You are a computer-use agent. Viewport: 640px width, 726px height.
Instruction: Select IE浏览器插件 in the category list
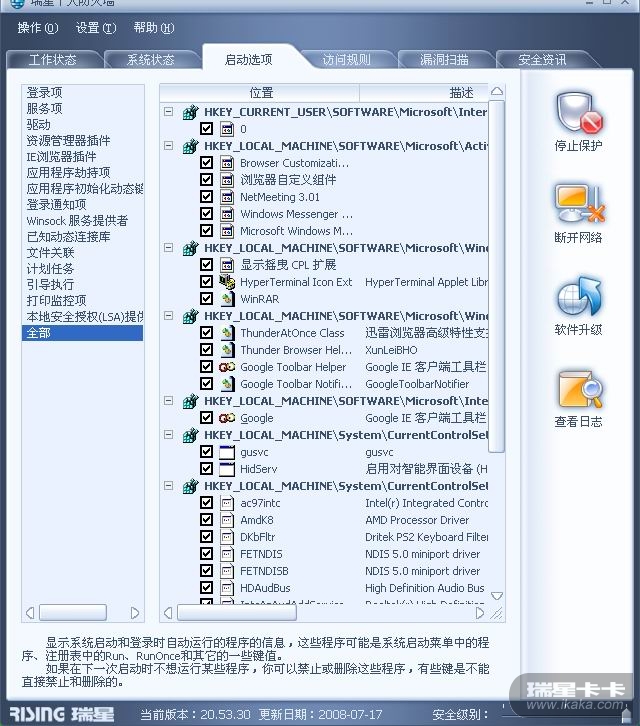click(62, 156)
